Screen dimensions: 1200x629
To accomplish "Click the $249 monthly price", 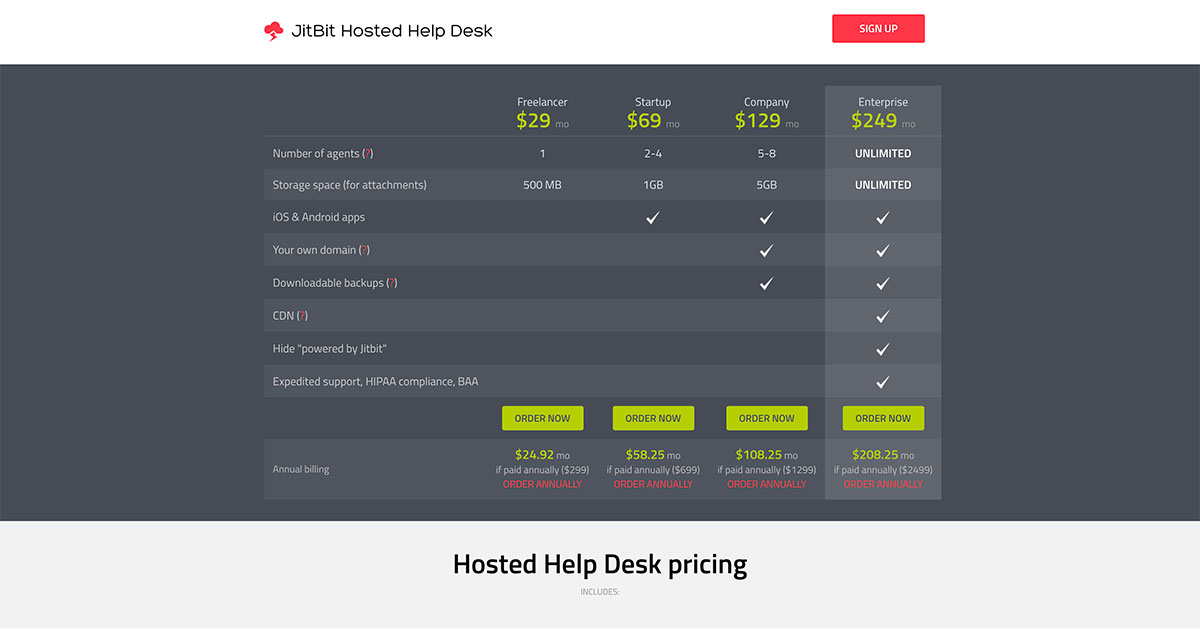I will click(x=875, y=121).
